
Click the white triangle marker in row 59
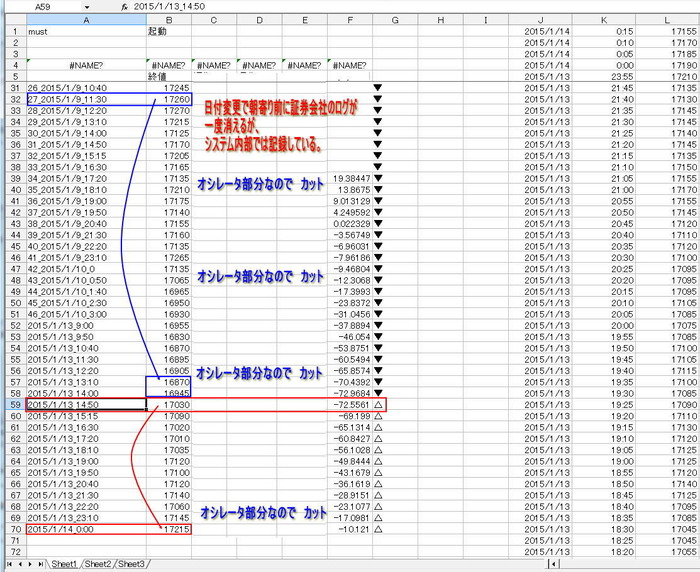click(378, 405)
